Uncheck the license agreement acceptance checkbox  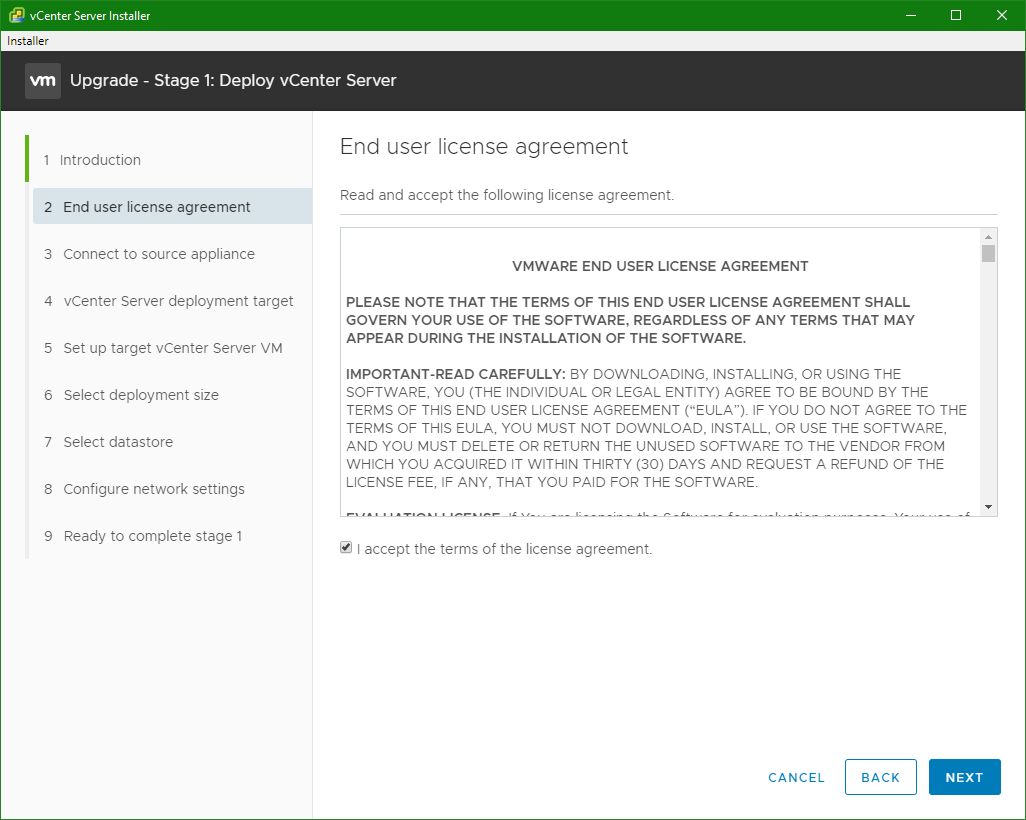pyautogui.click(x=346, y=547)
